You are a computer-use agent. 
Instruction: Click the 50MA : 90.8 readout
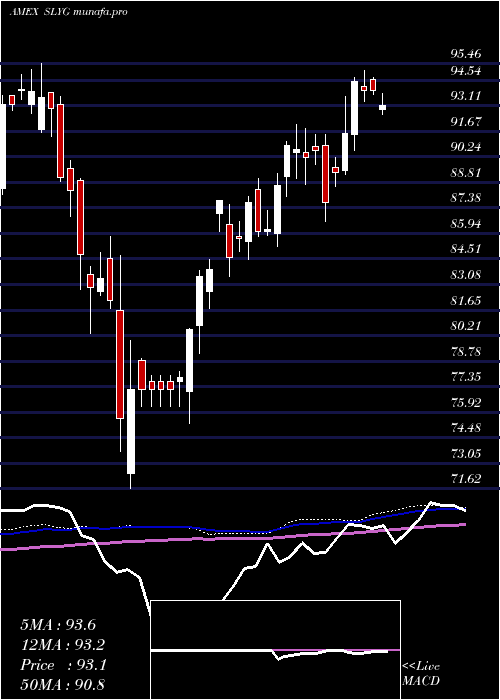pos(63,685)
